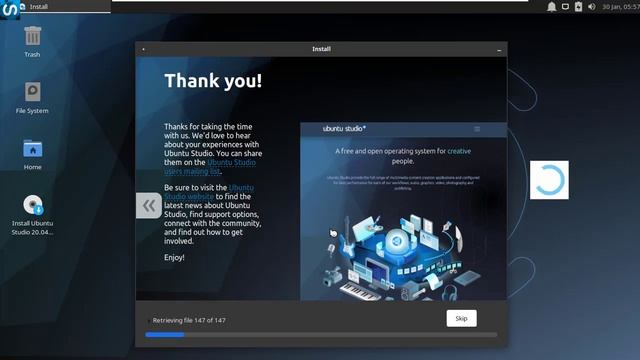Click the 'Retrieving file 147 of 147' status text
640x360 pixels.
coord(189,320)
